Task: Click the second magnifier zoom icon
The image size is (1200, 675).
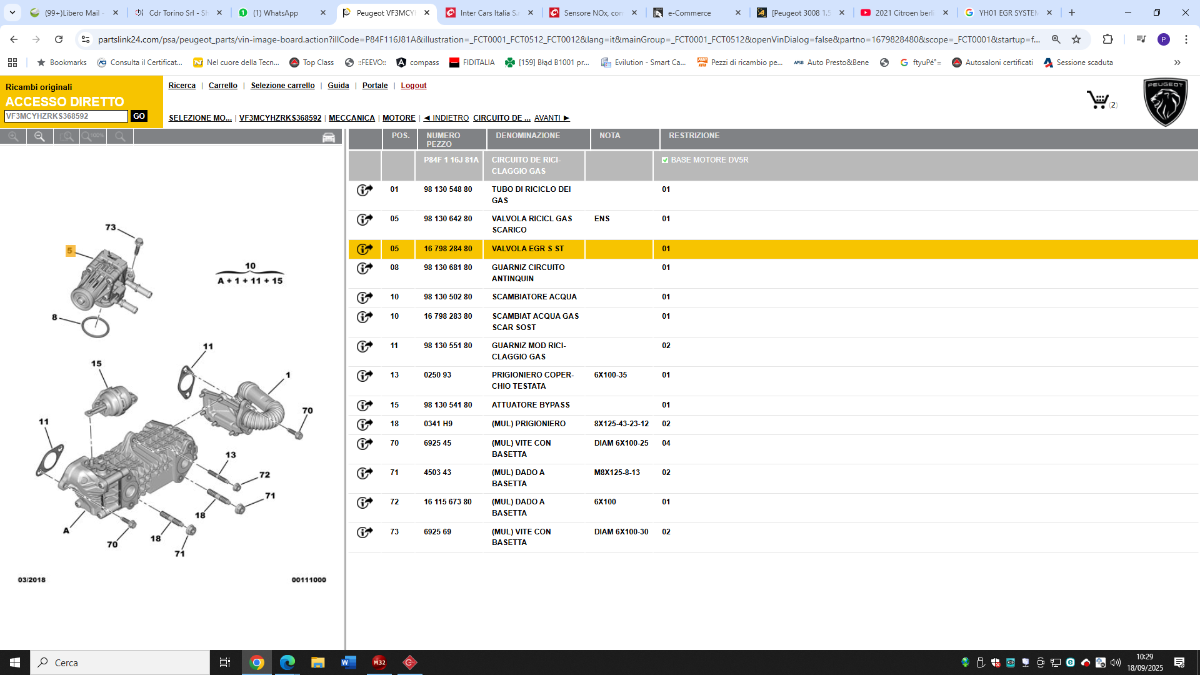Action: click(x=40, y=136)
